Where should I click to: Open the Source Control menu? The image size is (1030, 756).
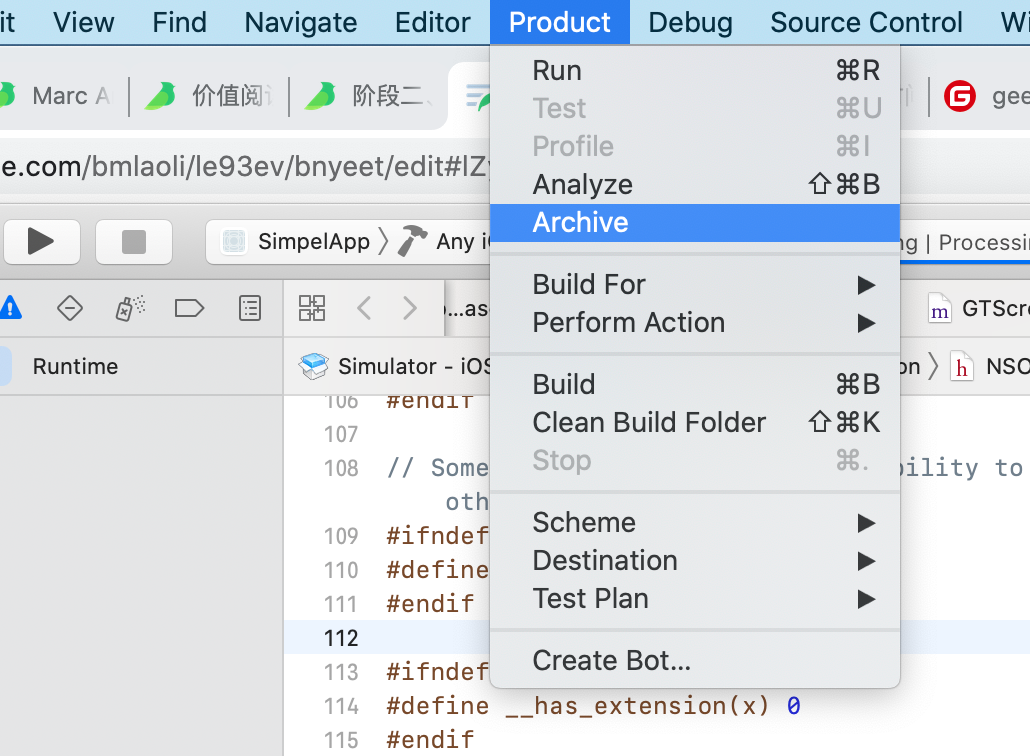coord(866,22)
